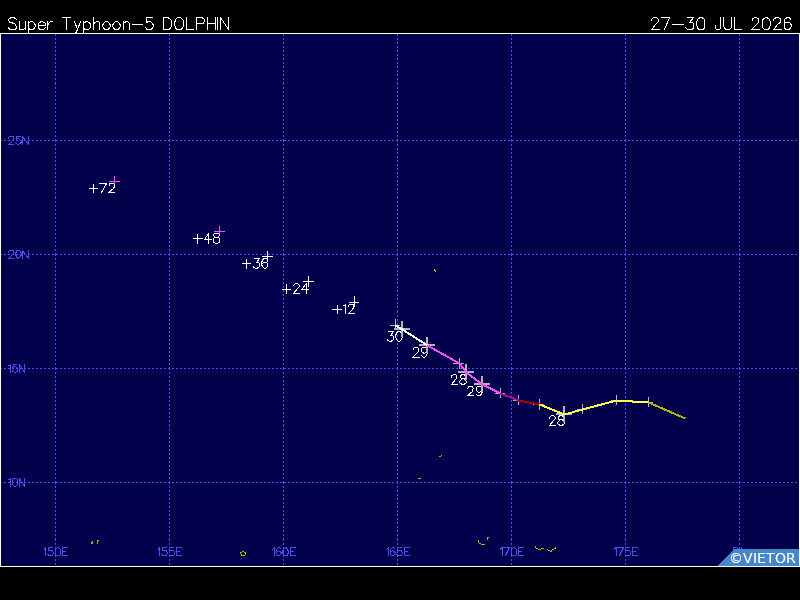Click the +72 forecast position marker
Image resolution: width=800 pixels, height=600 pixels.
tap(115, 181)
